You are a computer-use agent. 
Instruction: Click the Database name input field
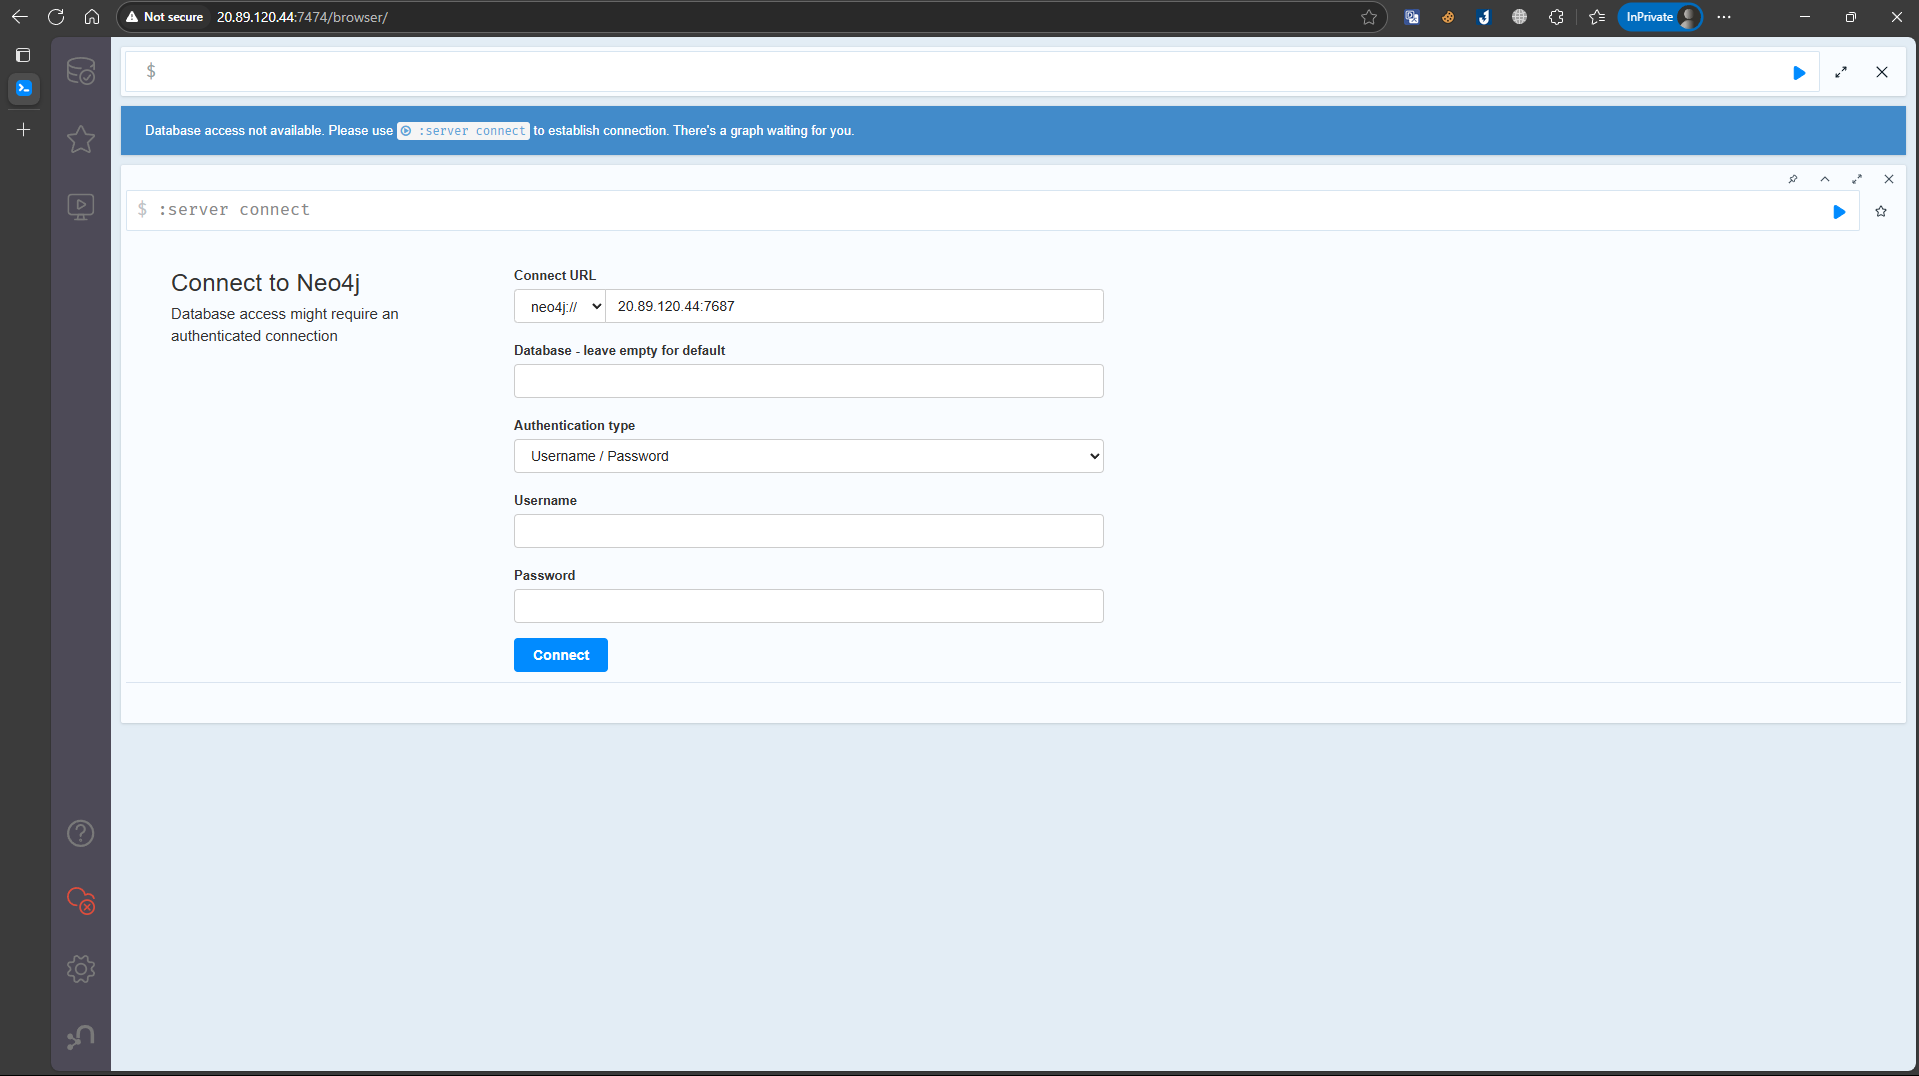coord(809,381)
